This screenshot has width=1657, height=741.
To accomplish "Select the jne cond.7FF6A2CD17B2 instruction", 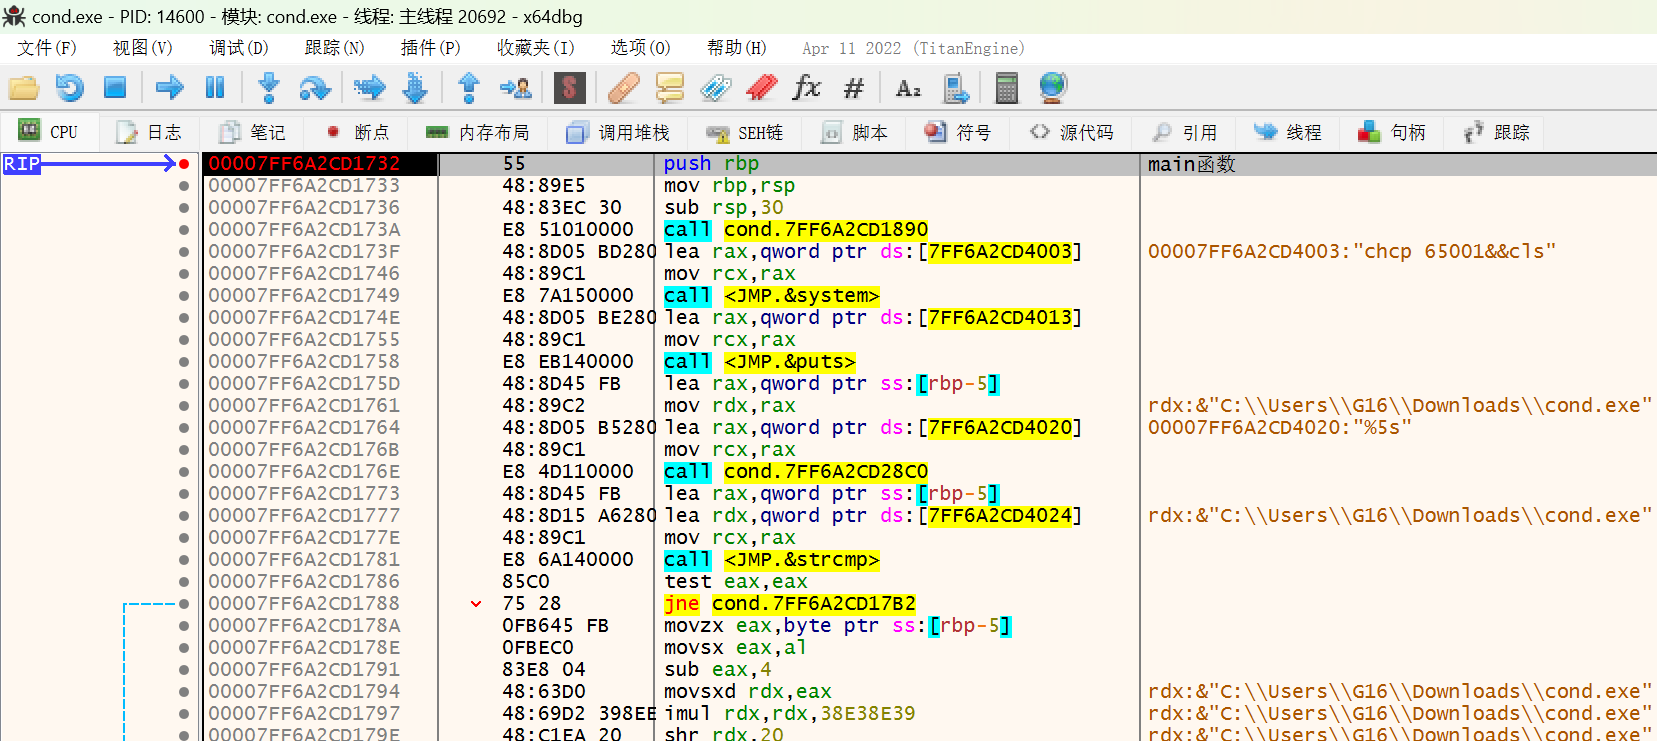I will pos(789,604).
